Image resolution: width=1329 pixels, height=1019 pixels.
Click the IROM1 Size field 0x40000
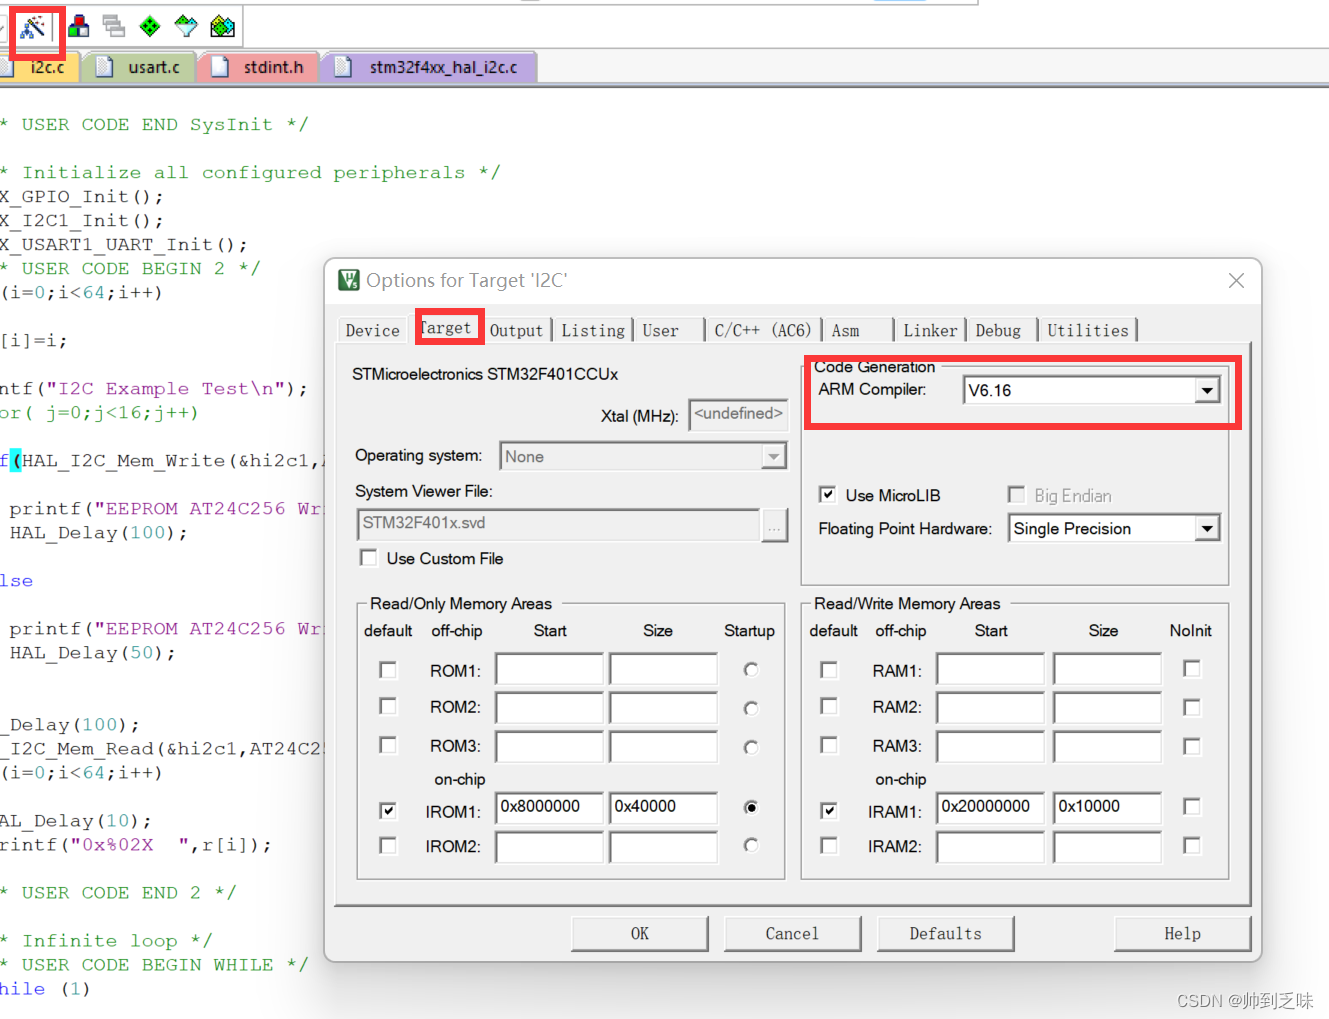coord(664,807)
